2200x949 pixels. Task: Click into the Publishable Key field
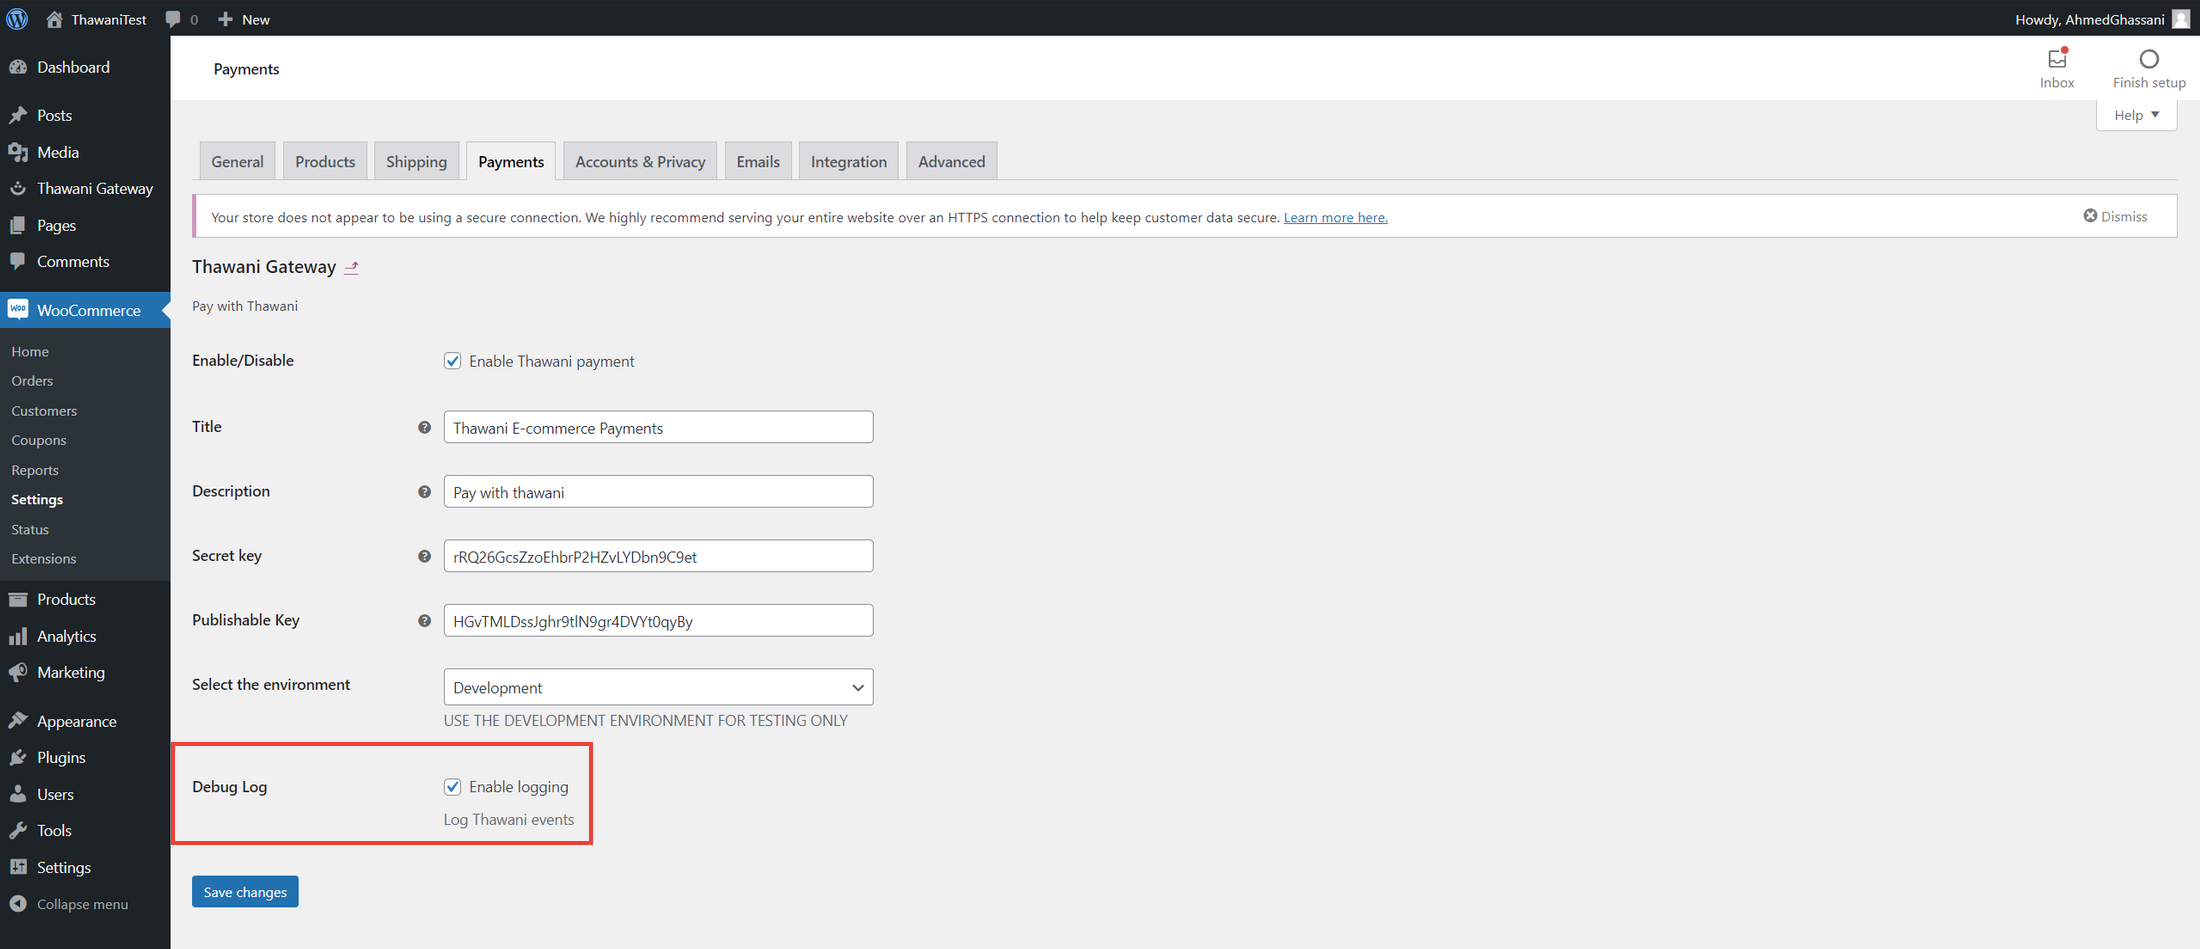click(658, 620)
